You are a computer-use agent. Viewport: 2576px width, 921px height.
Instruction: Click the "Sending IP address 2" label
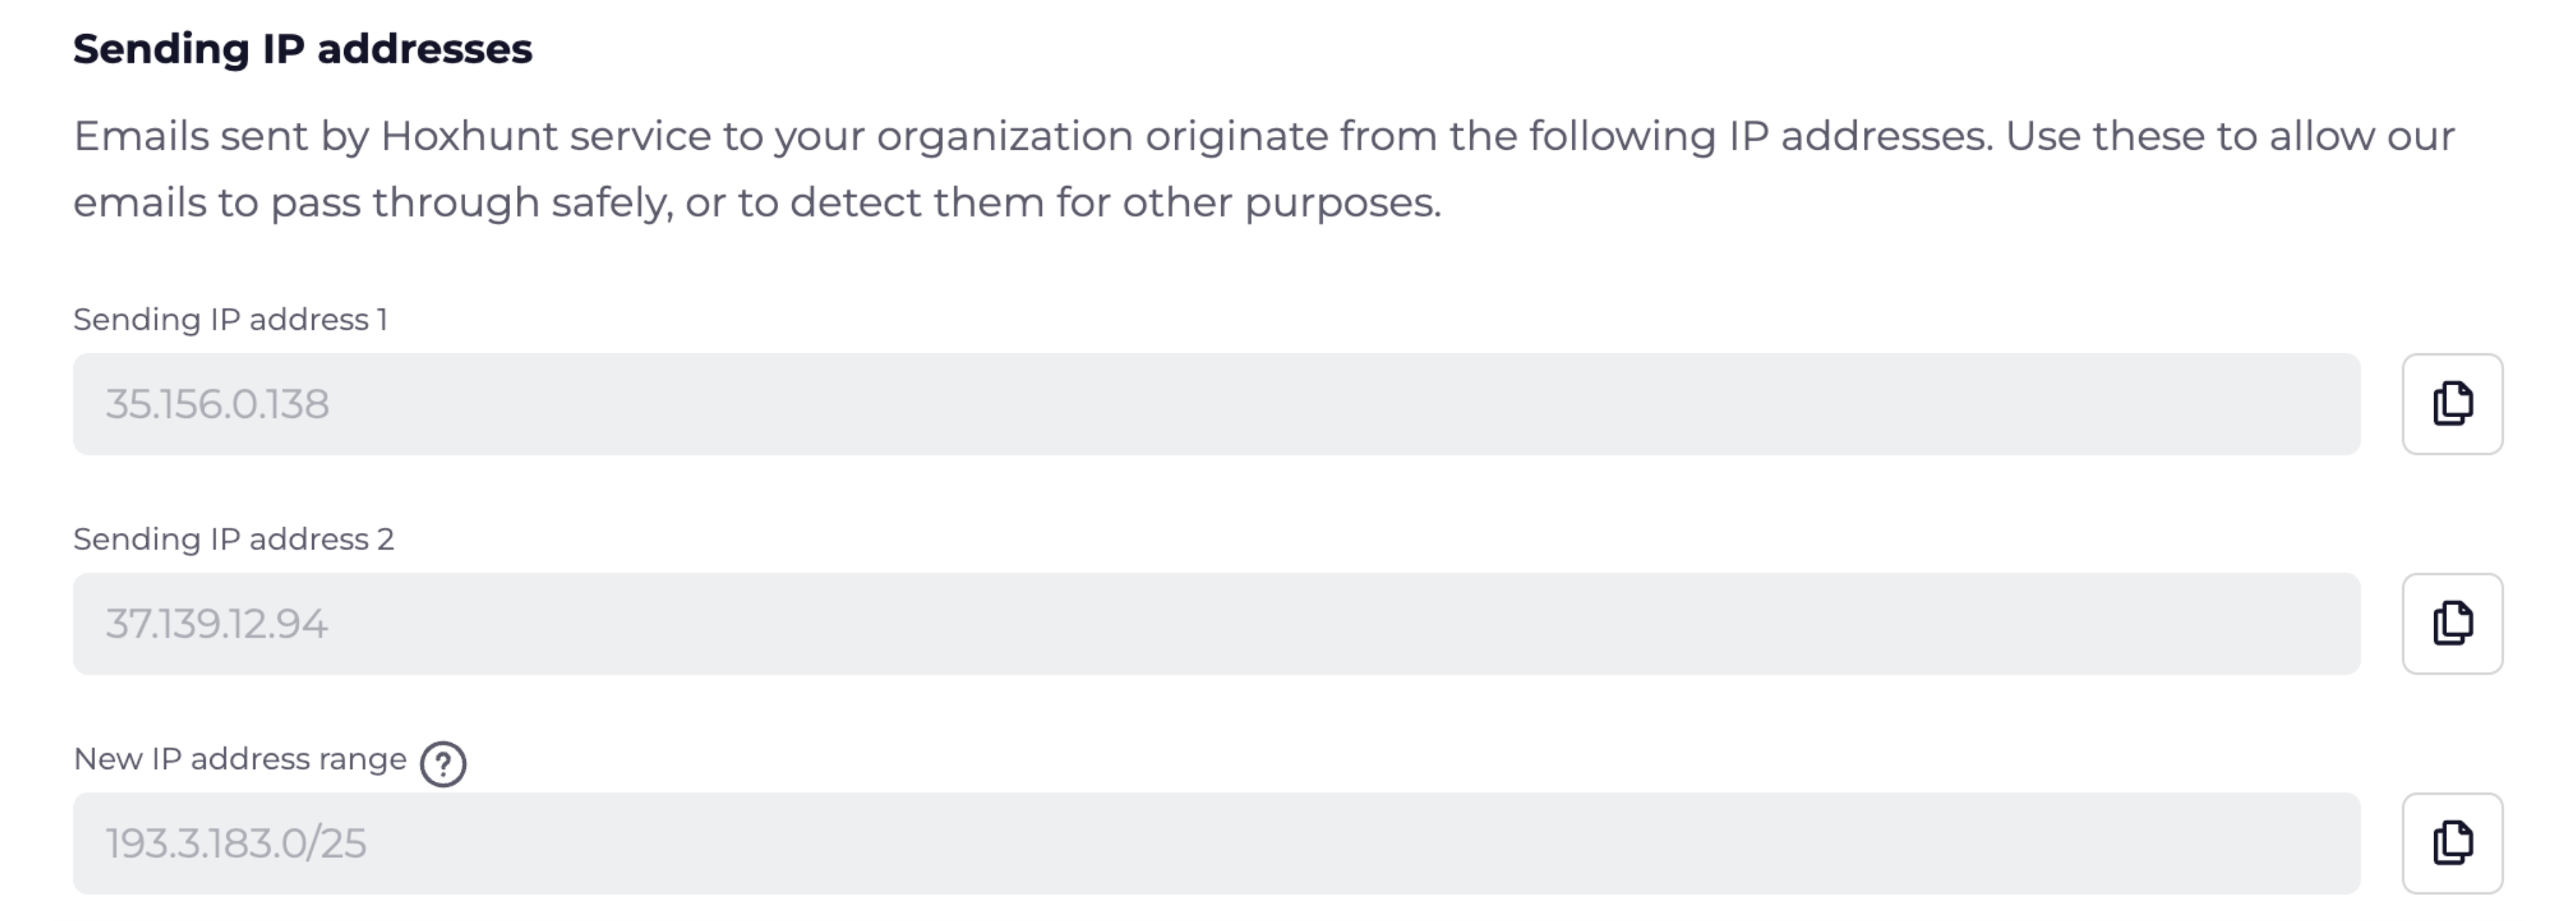(x=234, y=540)
